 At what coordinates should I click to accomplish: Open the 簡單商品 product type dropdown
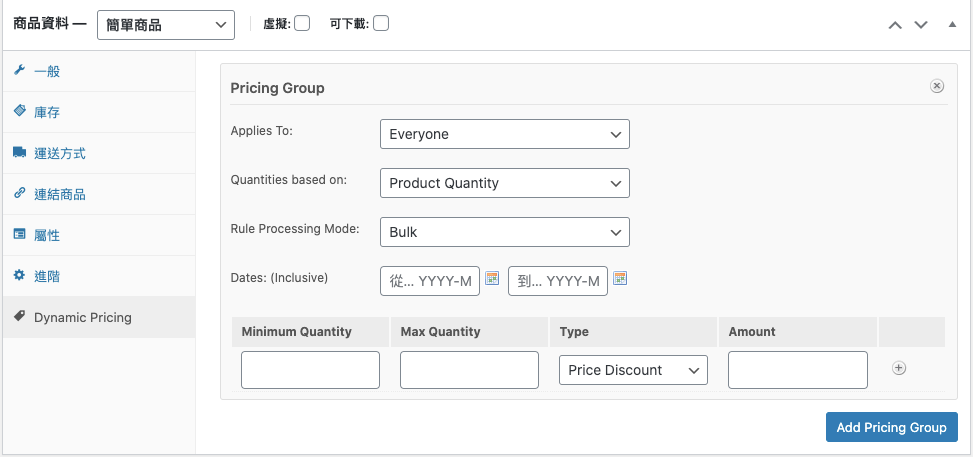(x=165, y=24)
